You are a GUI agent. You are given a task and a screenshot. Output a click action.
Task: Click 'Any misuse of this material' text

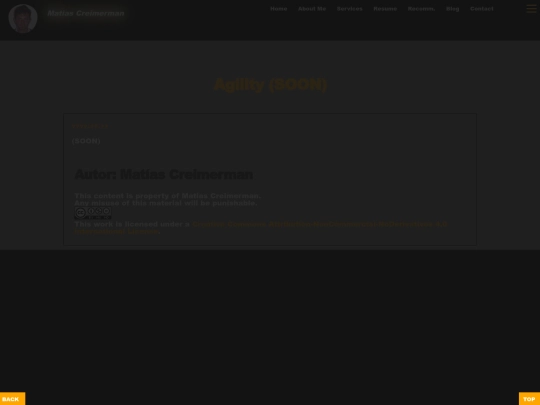pos(166,203)
